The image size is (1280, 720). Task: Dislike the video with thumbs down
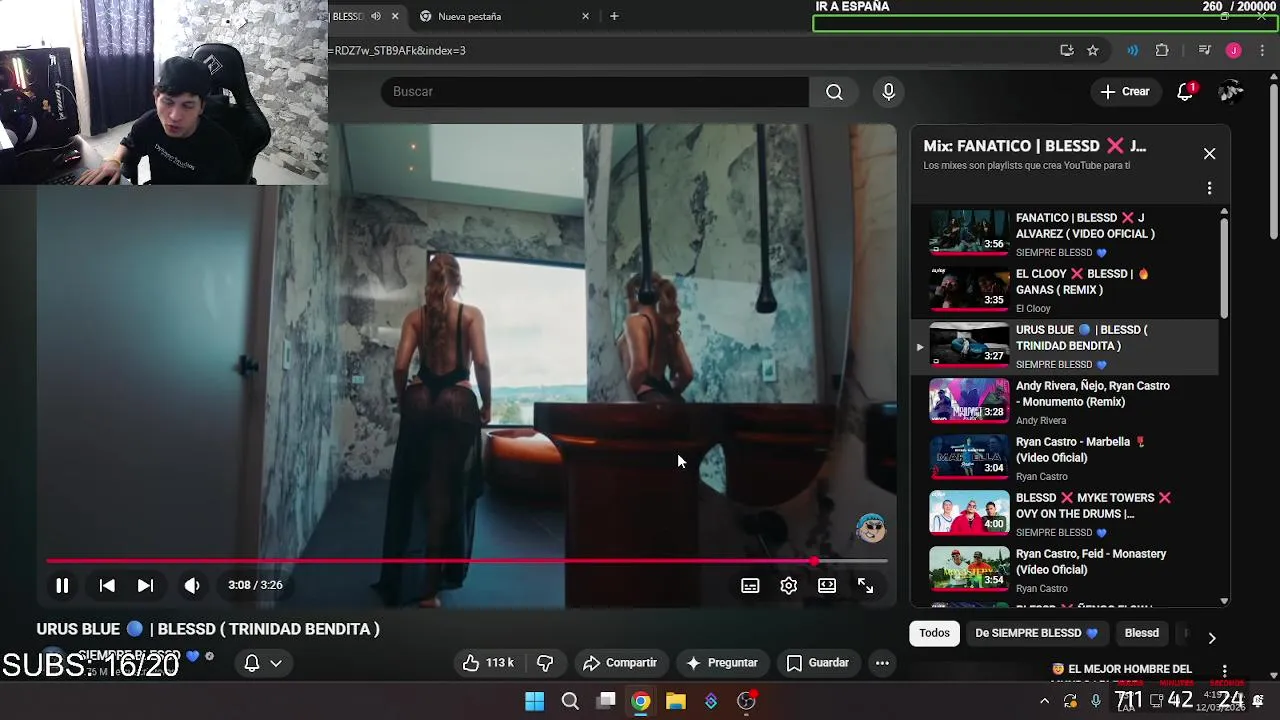point(545,663)
